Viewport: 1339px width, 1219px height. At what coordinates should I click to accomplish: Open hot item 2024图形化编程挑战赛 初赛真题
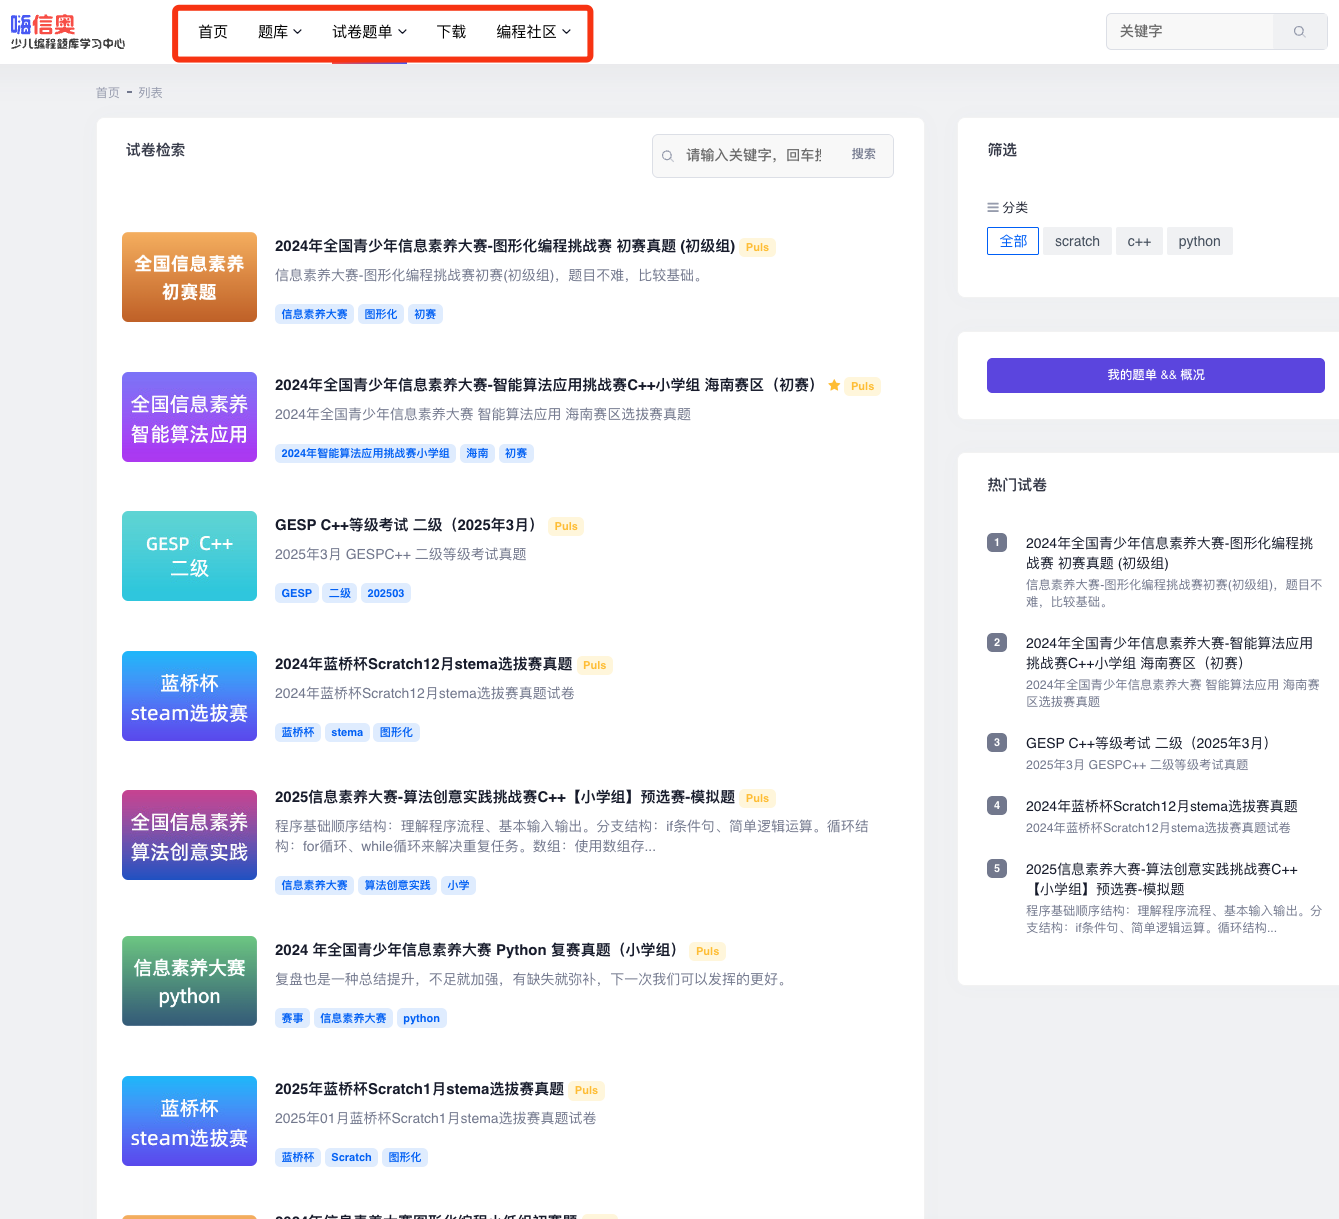[1170, 553]
